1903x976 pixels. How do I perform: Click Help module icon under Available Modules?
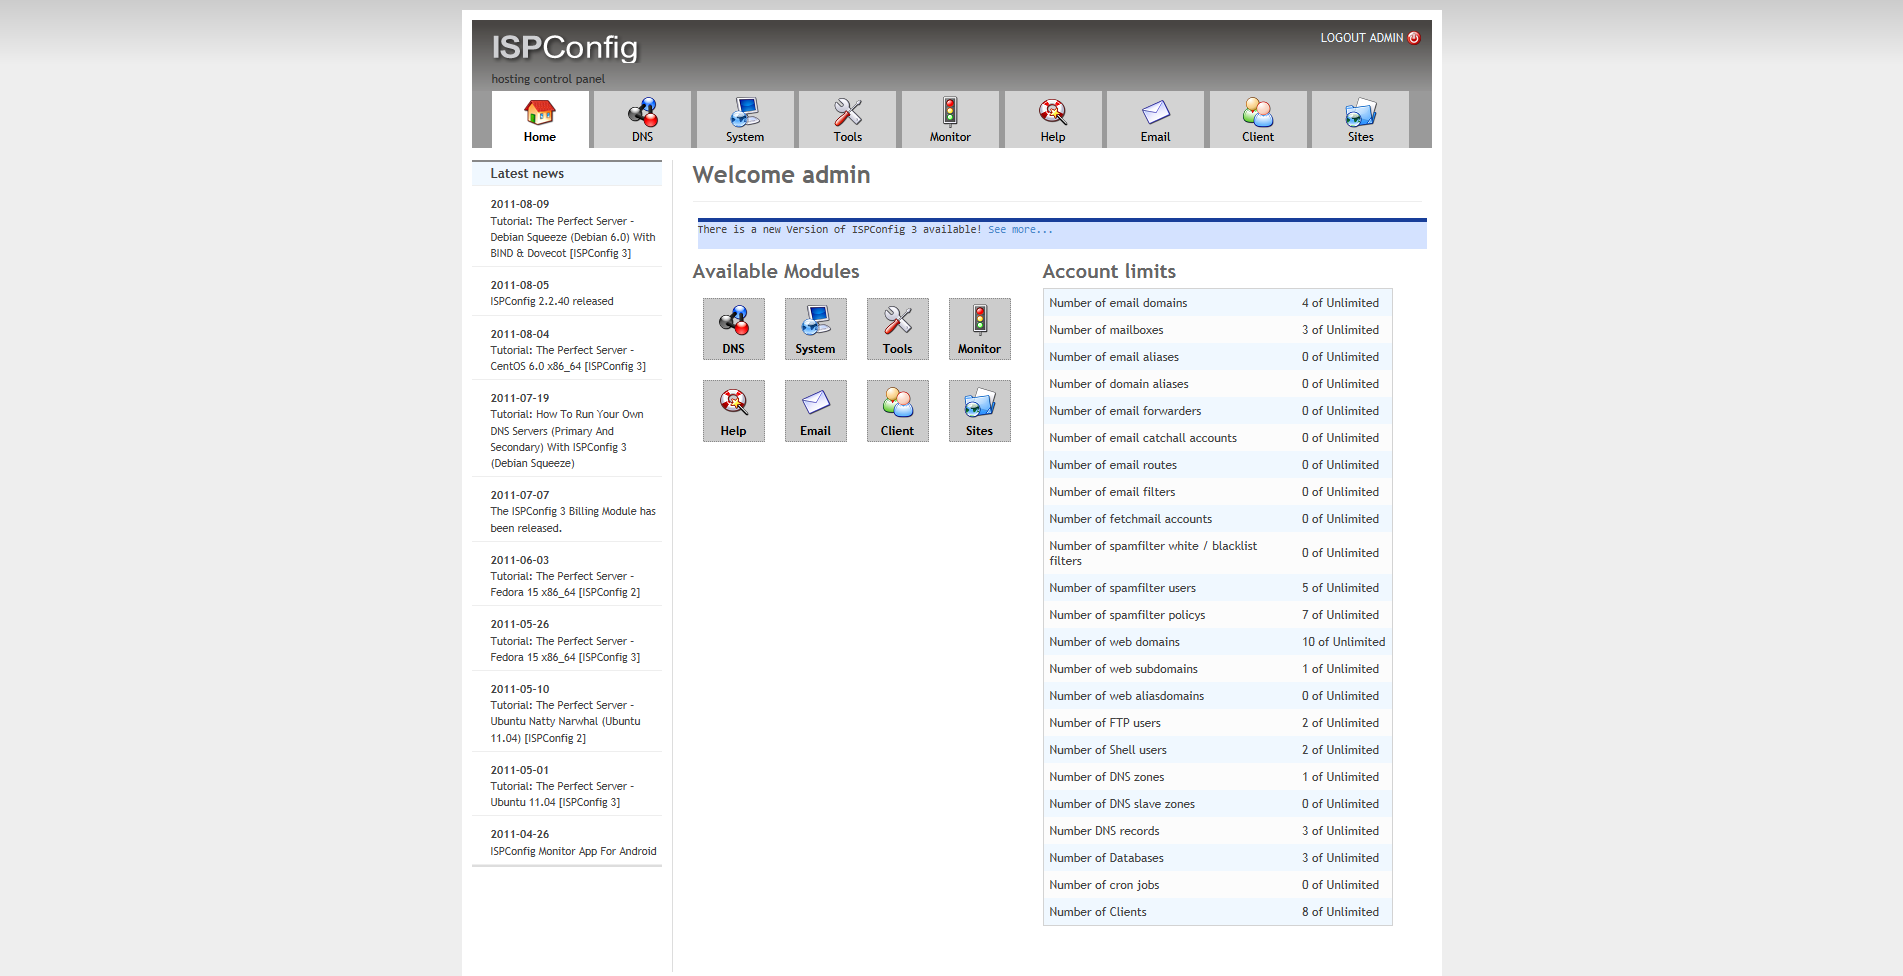(734, 411)
